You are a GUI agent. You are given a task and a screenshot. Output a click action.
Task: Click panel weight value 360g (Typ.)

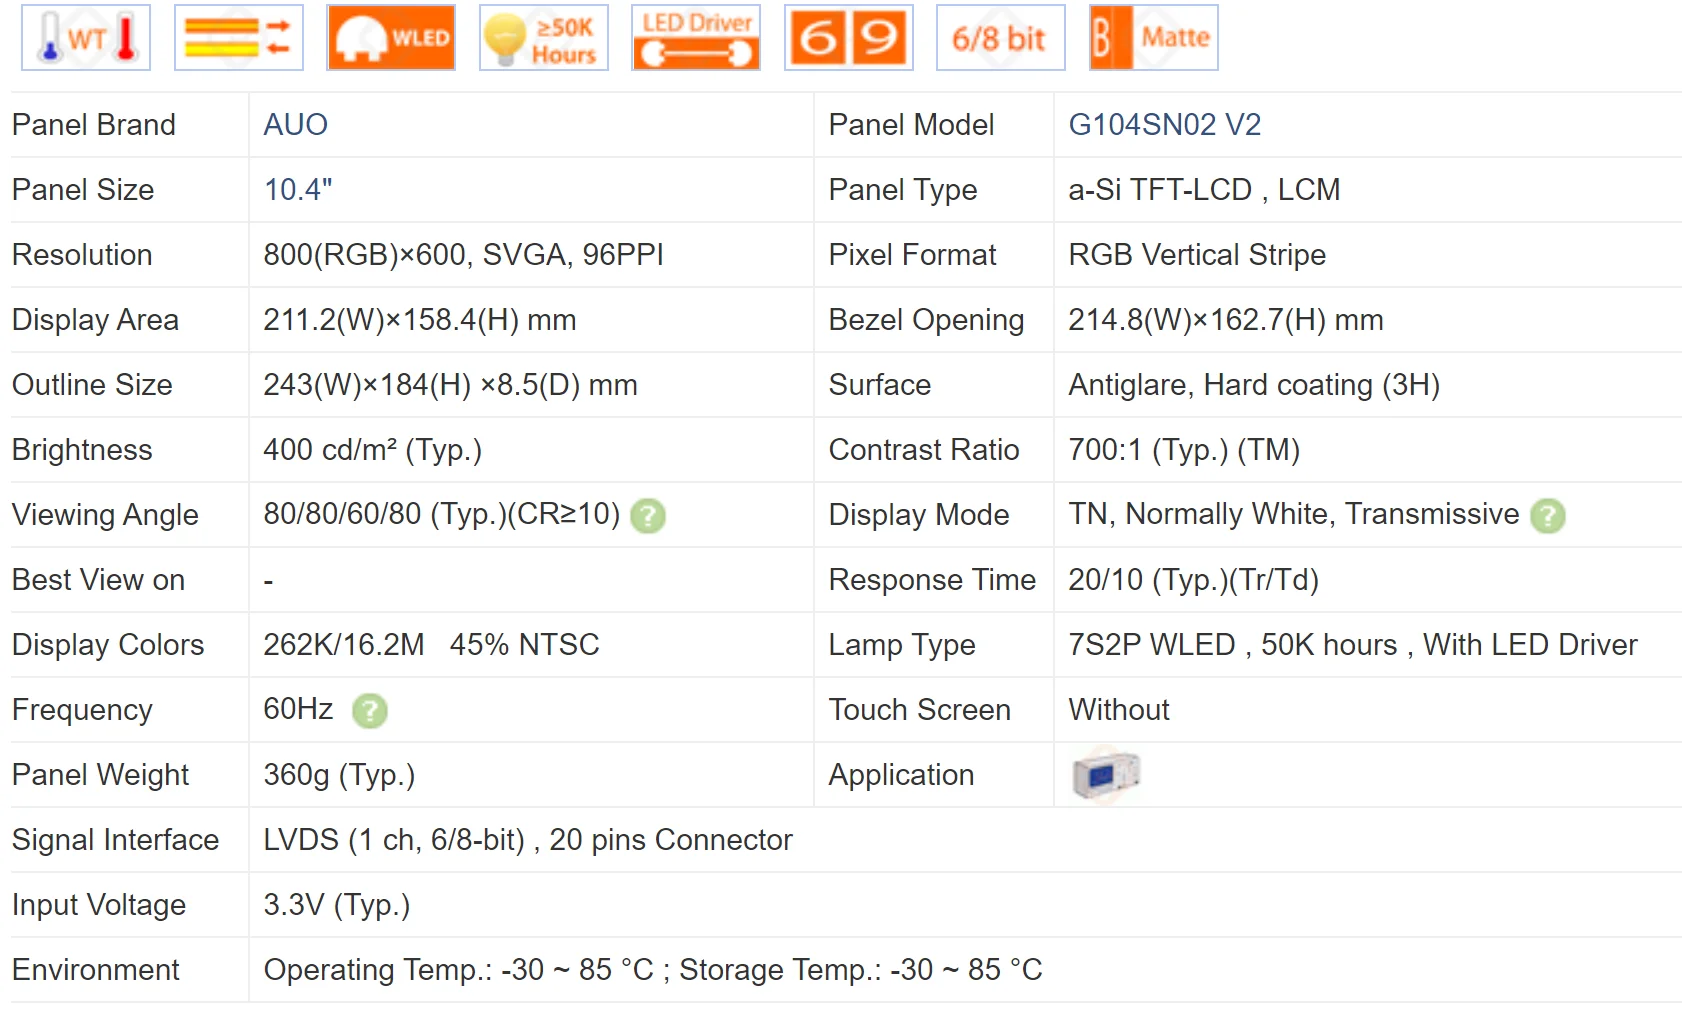(339, 775)
